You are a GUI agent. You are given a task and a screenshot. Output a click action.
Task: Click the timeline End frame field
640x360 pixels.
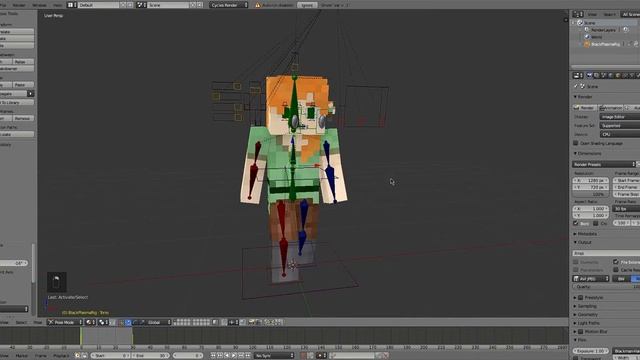point(151,356)
